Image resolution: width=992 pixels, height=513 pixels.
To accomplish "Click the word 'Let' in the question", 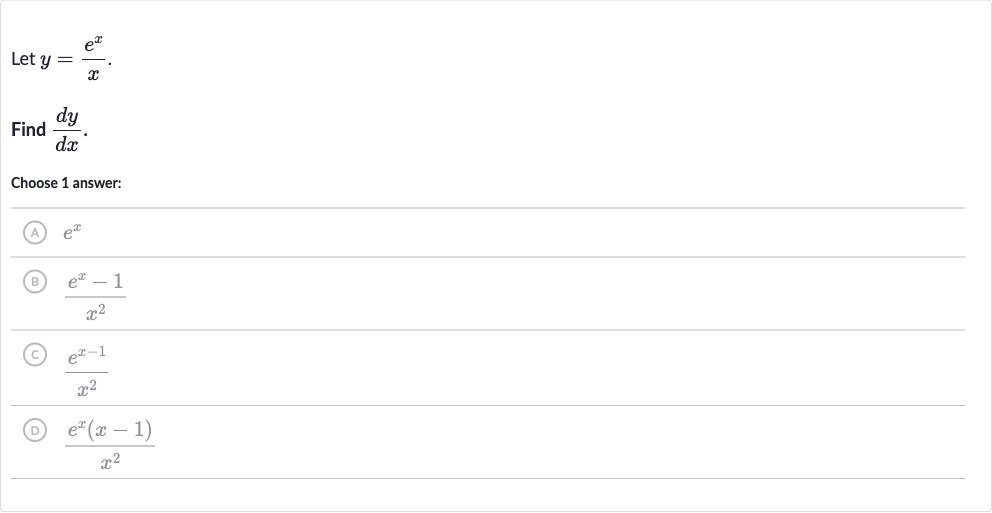I will [x=23, y=59].
